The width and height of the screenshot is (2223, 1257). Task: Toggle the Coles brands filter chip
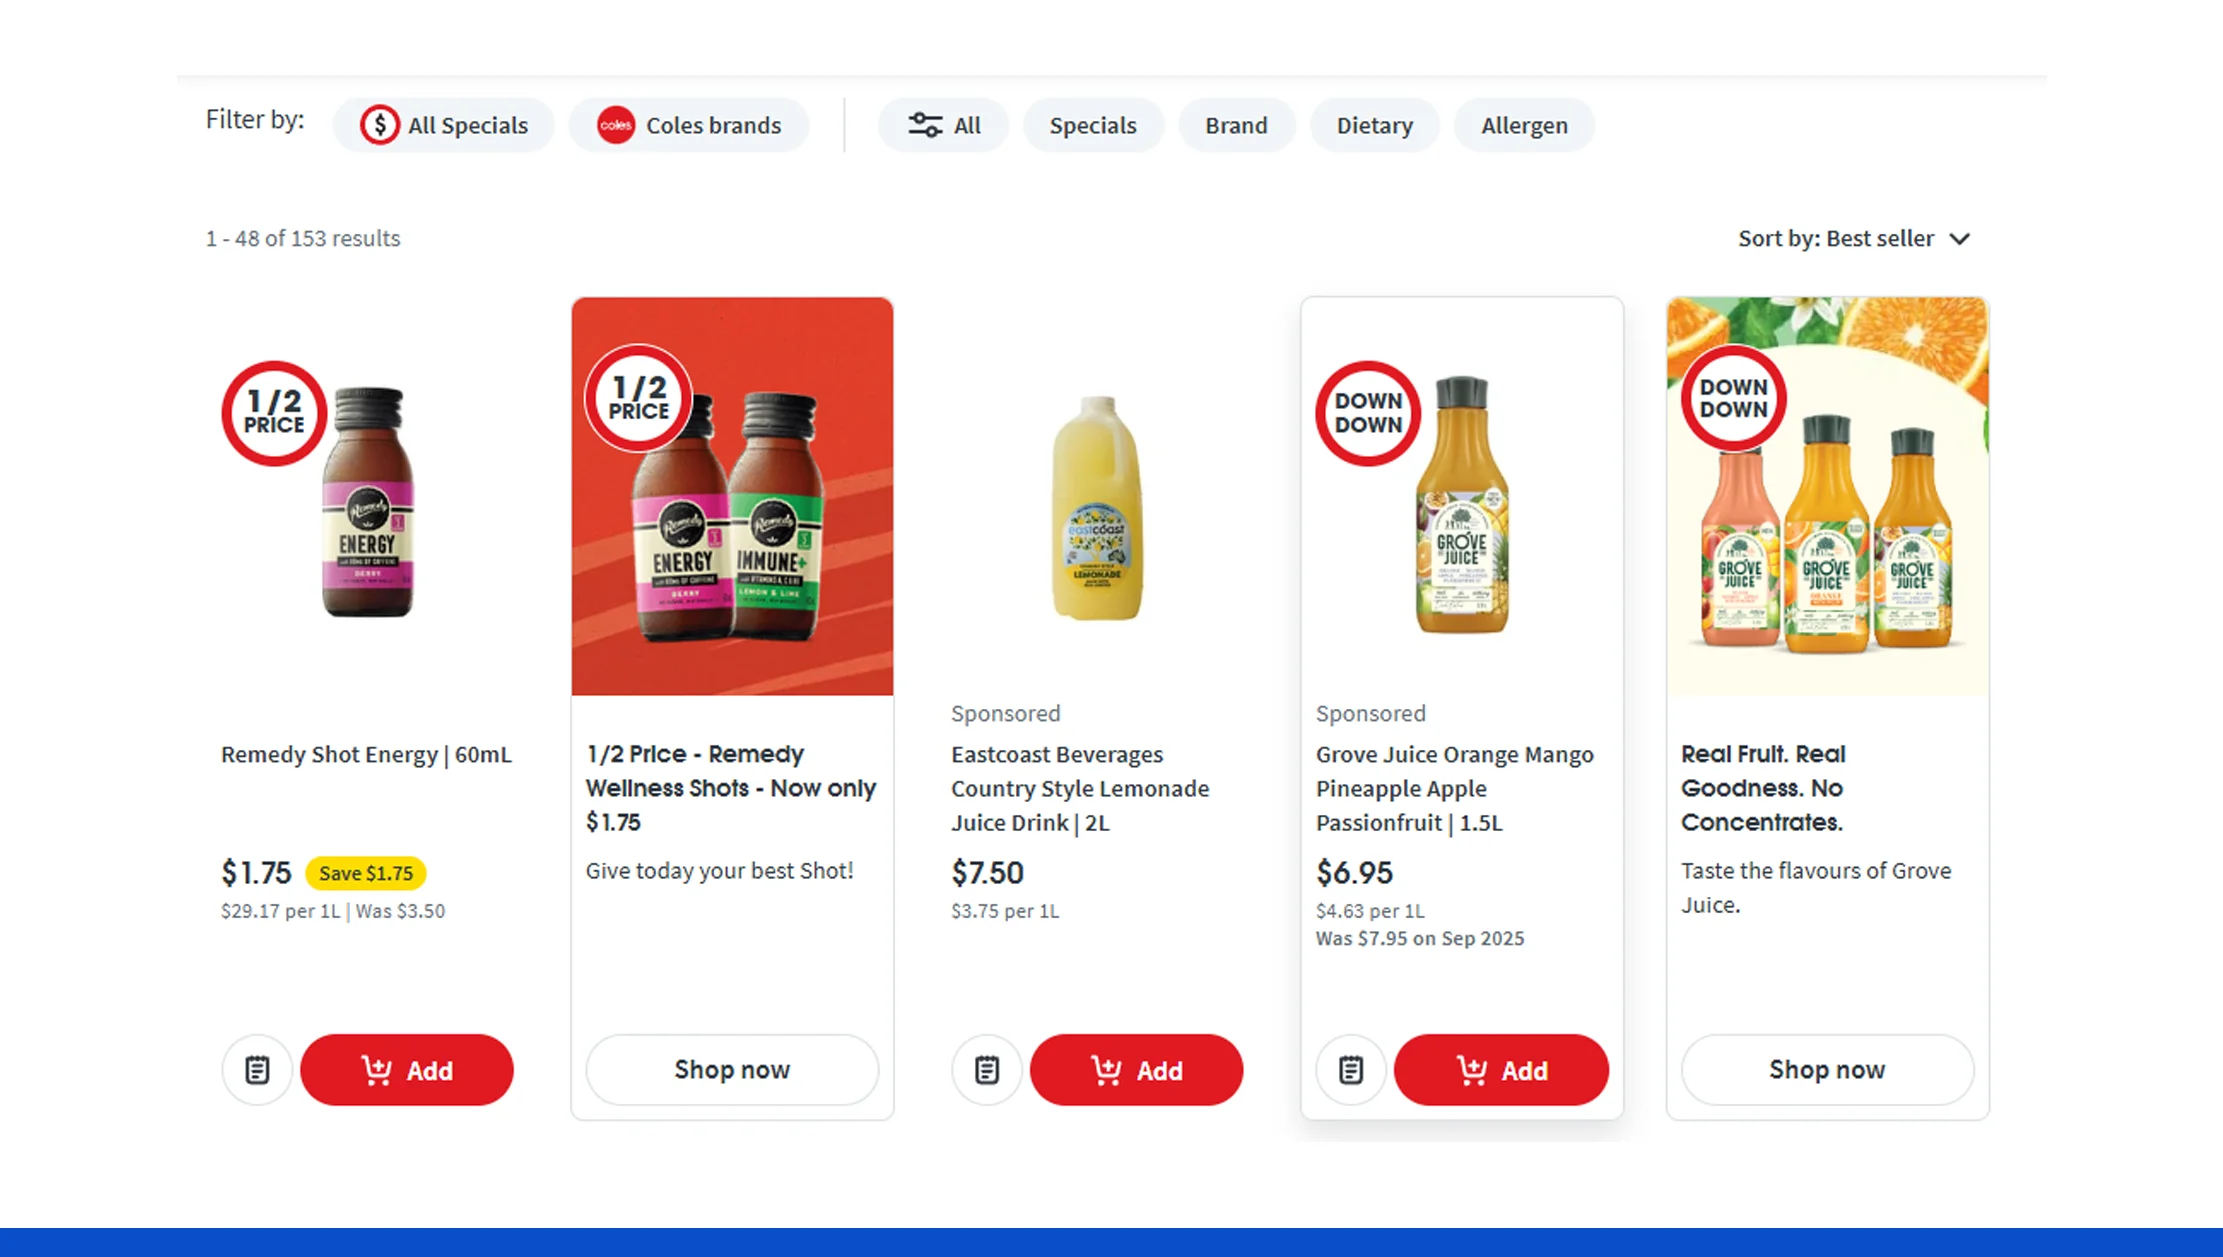point(688,124)
